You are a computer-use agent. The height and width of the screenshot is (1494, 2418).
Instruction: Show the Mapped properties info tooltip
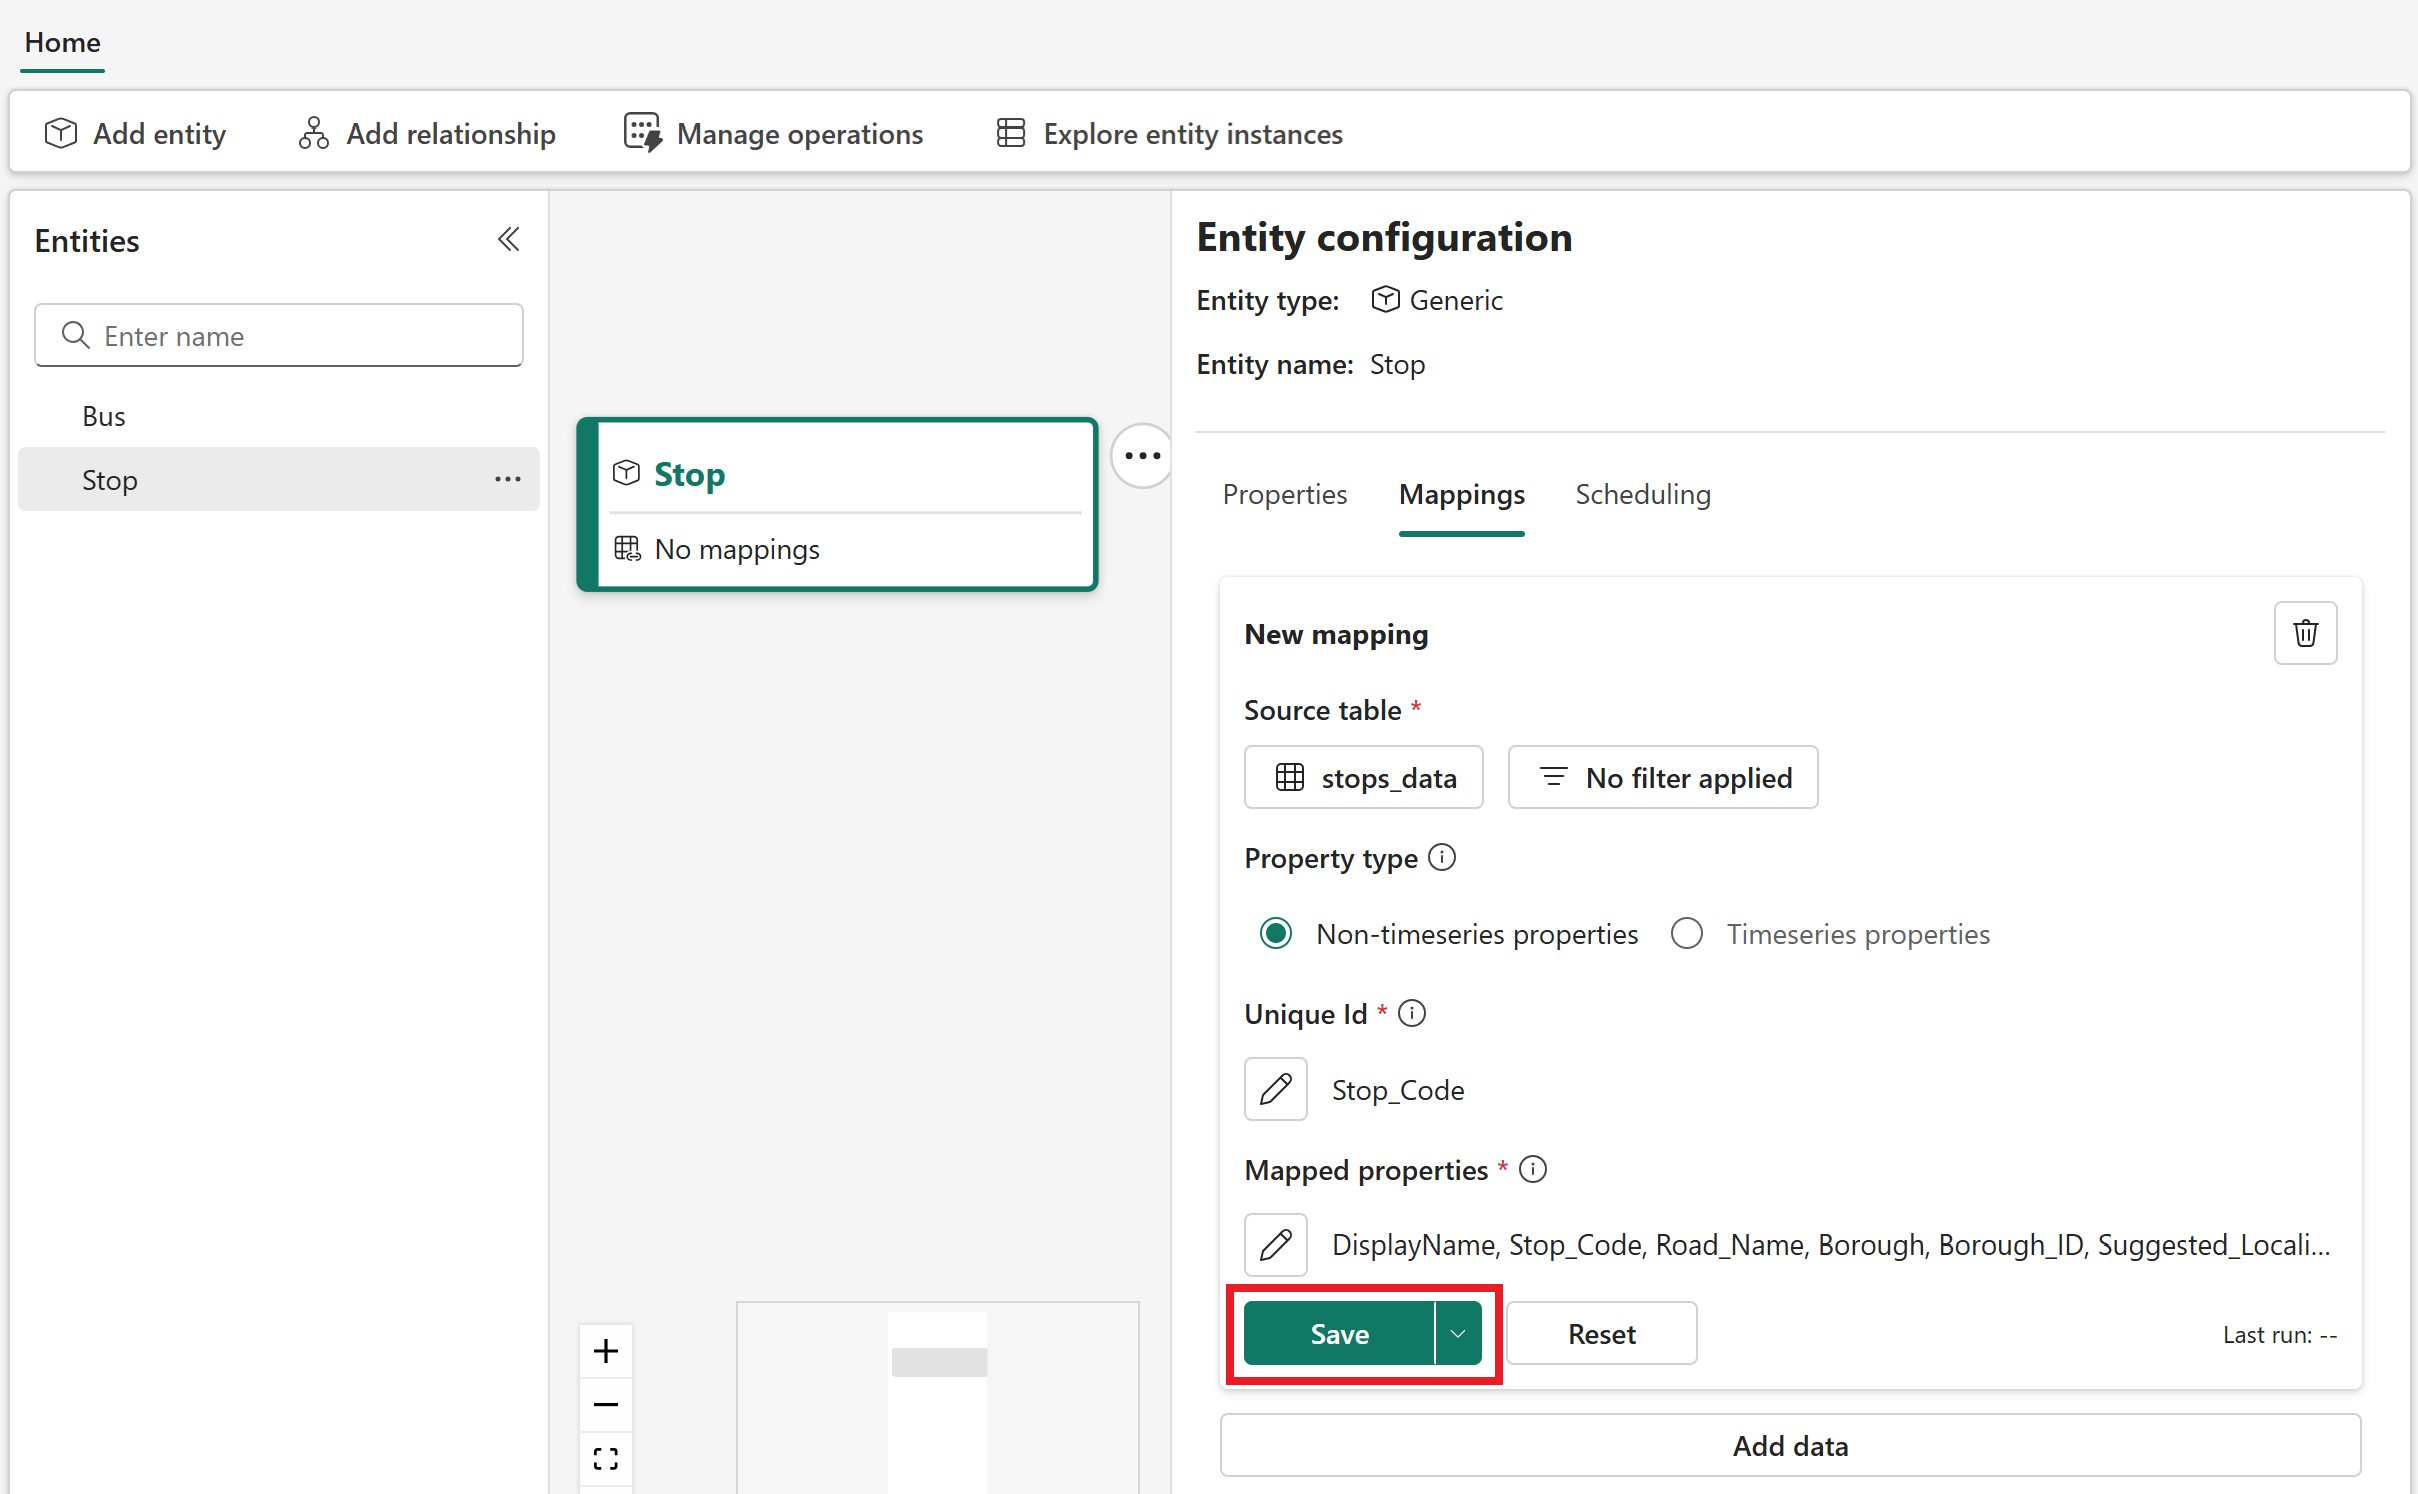[x=1533, y=1169]
